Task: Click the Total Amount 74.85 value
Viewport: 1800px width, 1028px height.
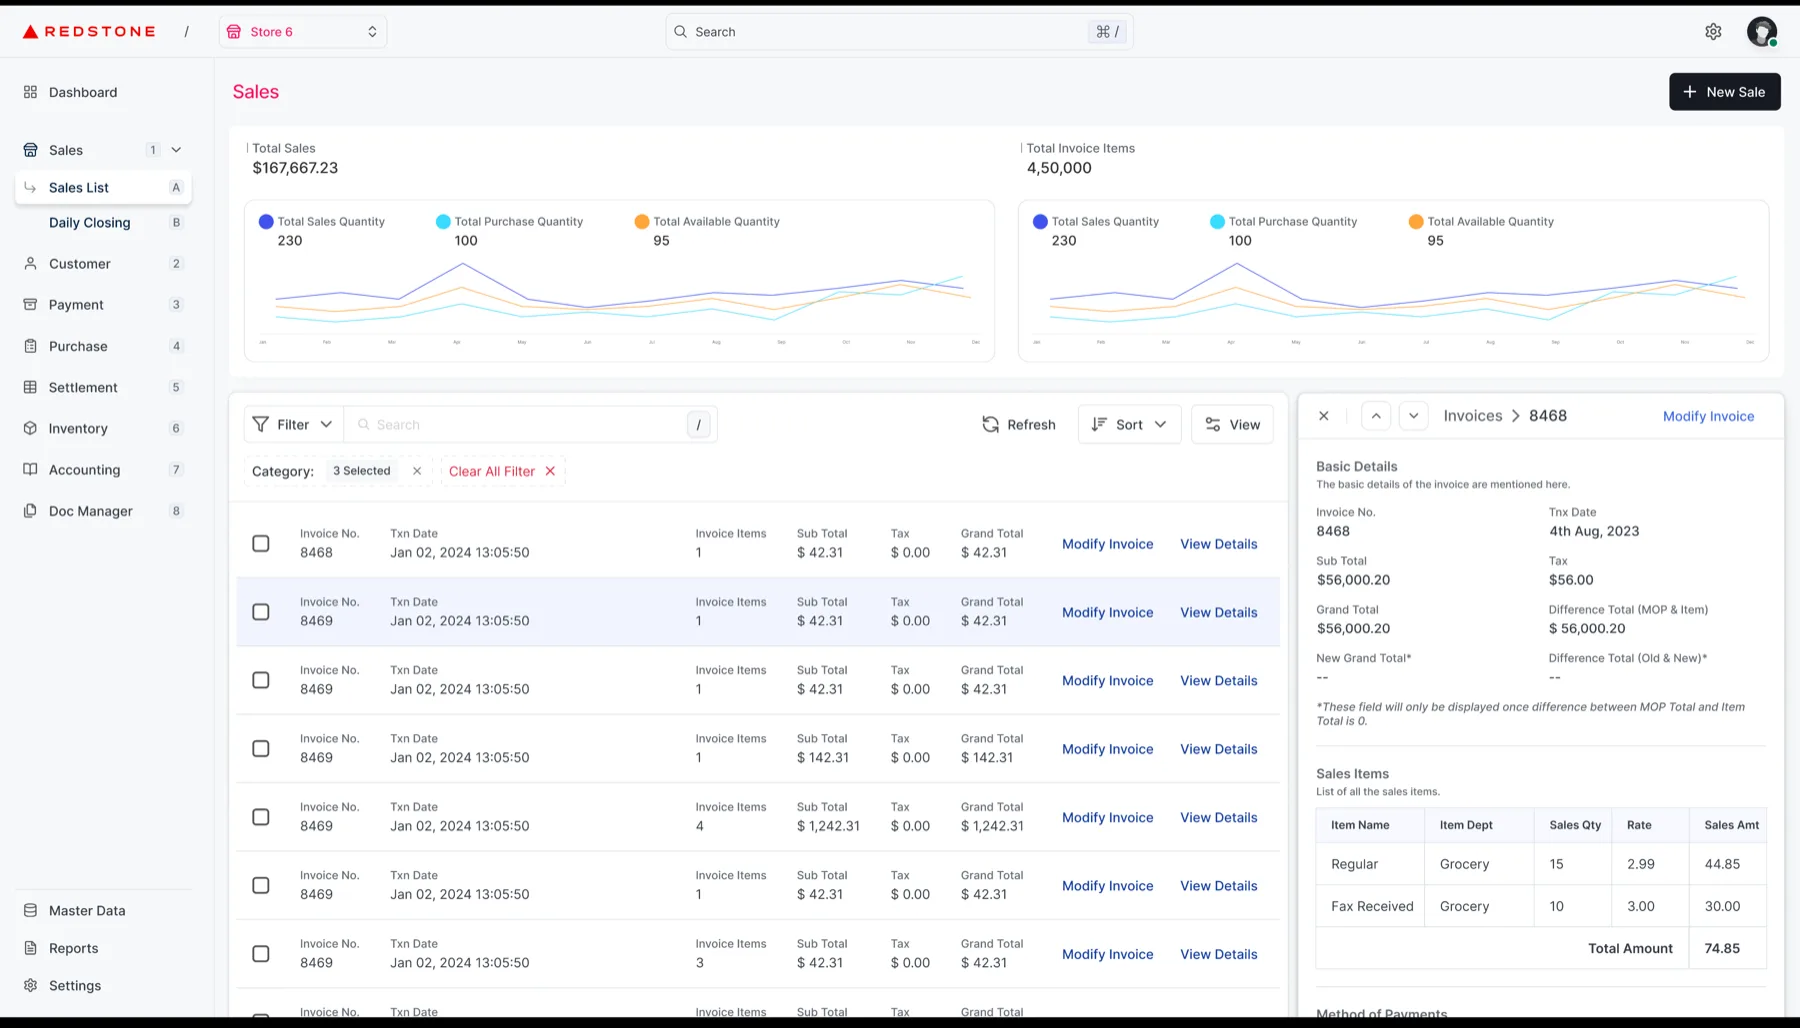Action: point(1722,948)
